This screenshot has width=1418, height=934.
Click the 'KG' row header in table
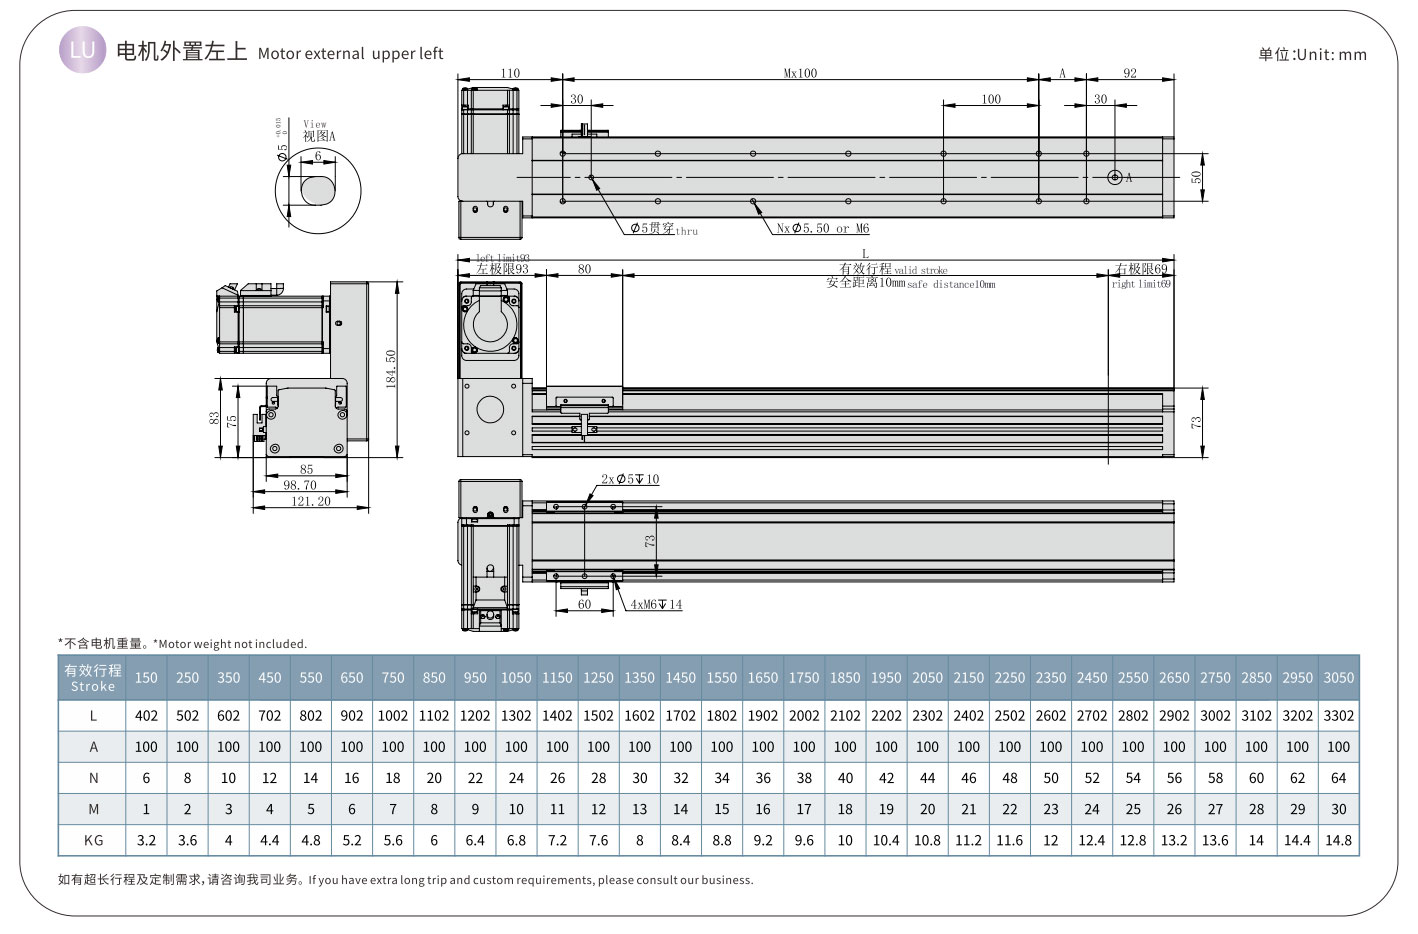pyautogui.click(x=93, y=840)
